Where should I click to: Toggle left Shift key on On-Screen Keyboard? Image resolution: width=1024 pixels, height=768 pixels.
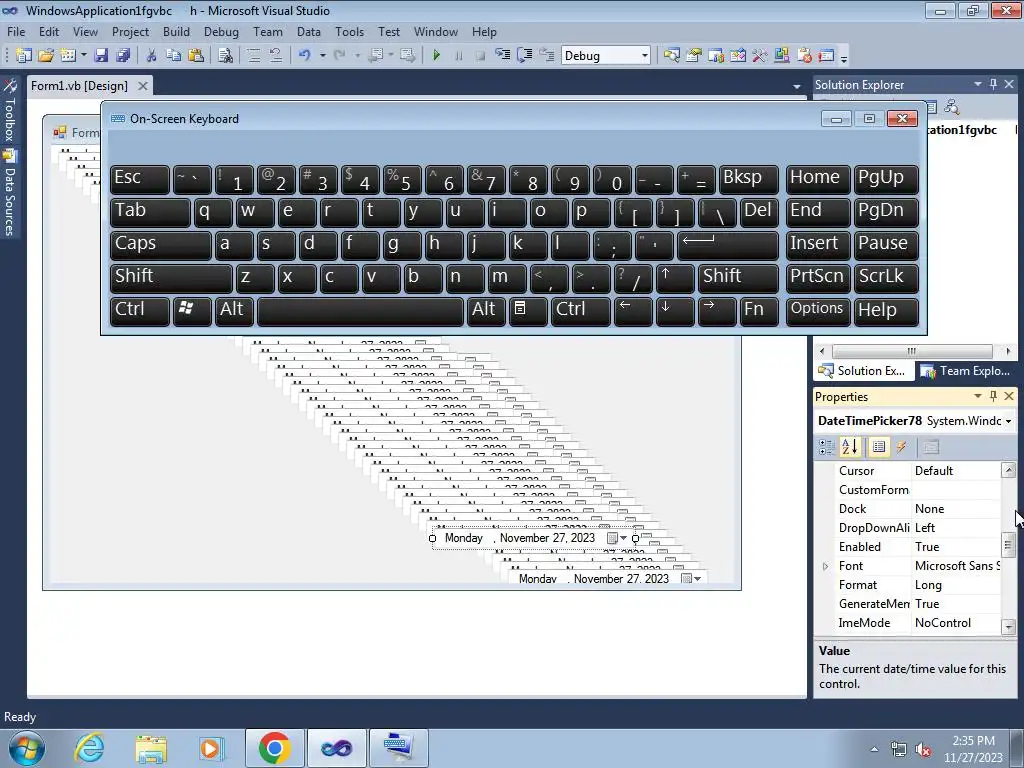point(171,277)
